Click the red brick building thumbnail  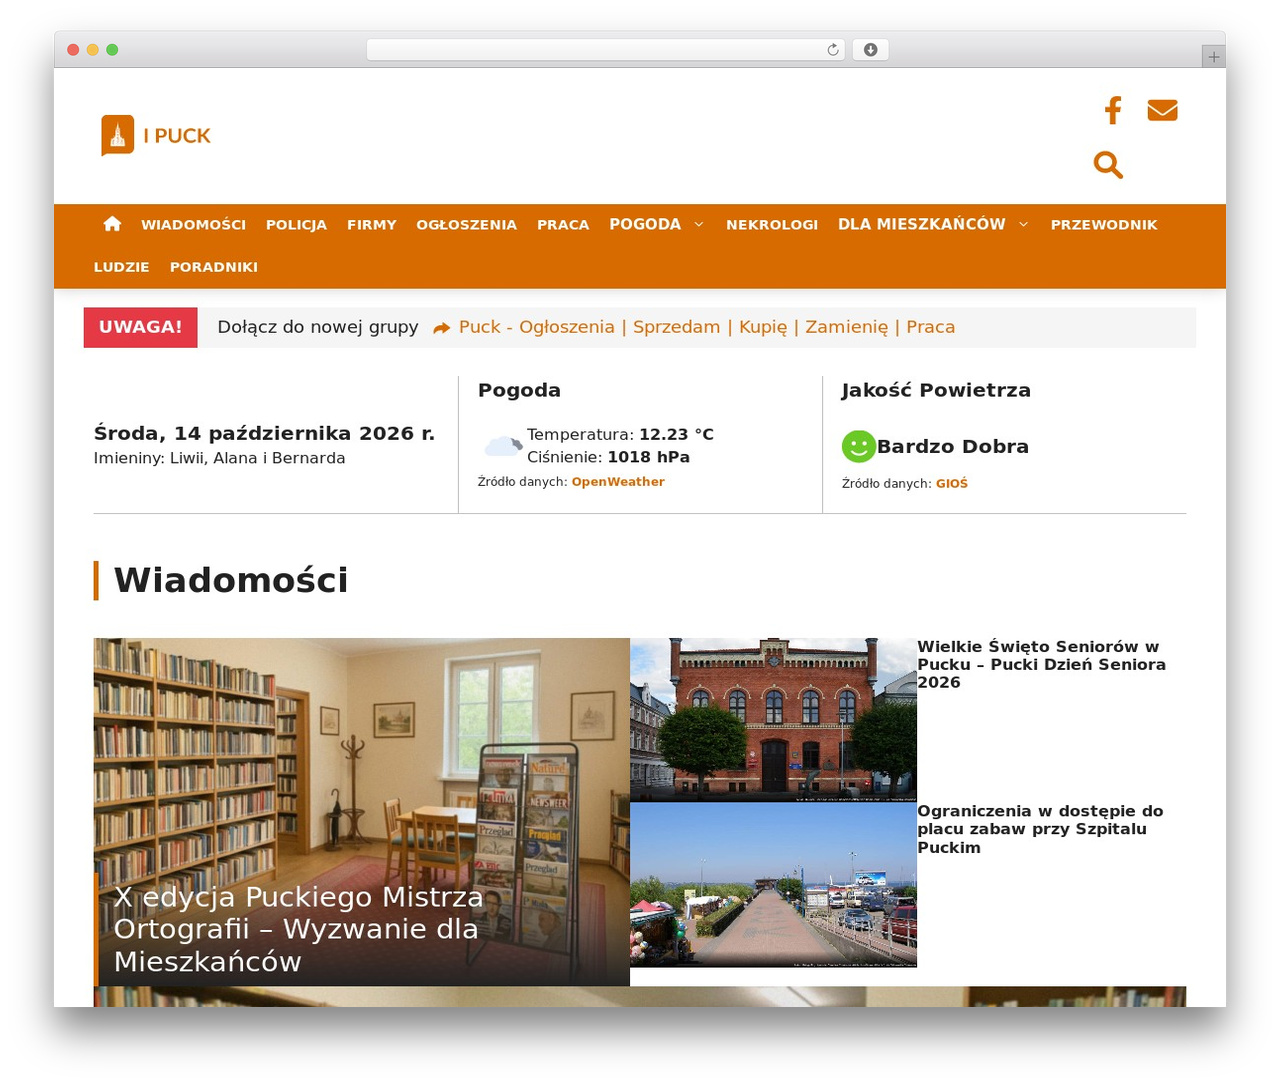[x=773, y=720]
